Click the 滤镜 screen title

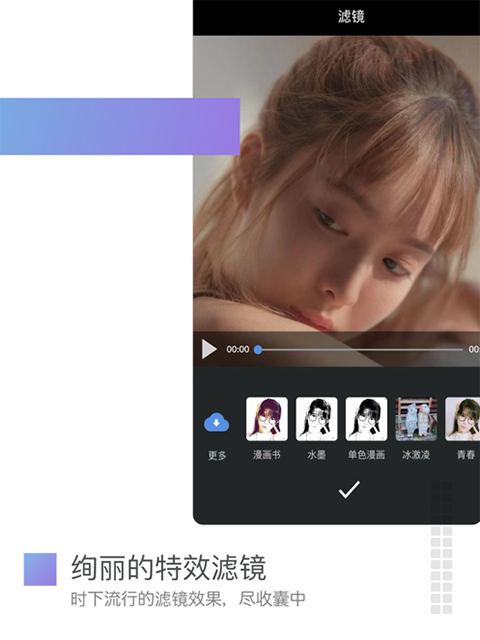(351, 17)
